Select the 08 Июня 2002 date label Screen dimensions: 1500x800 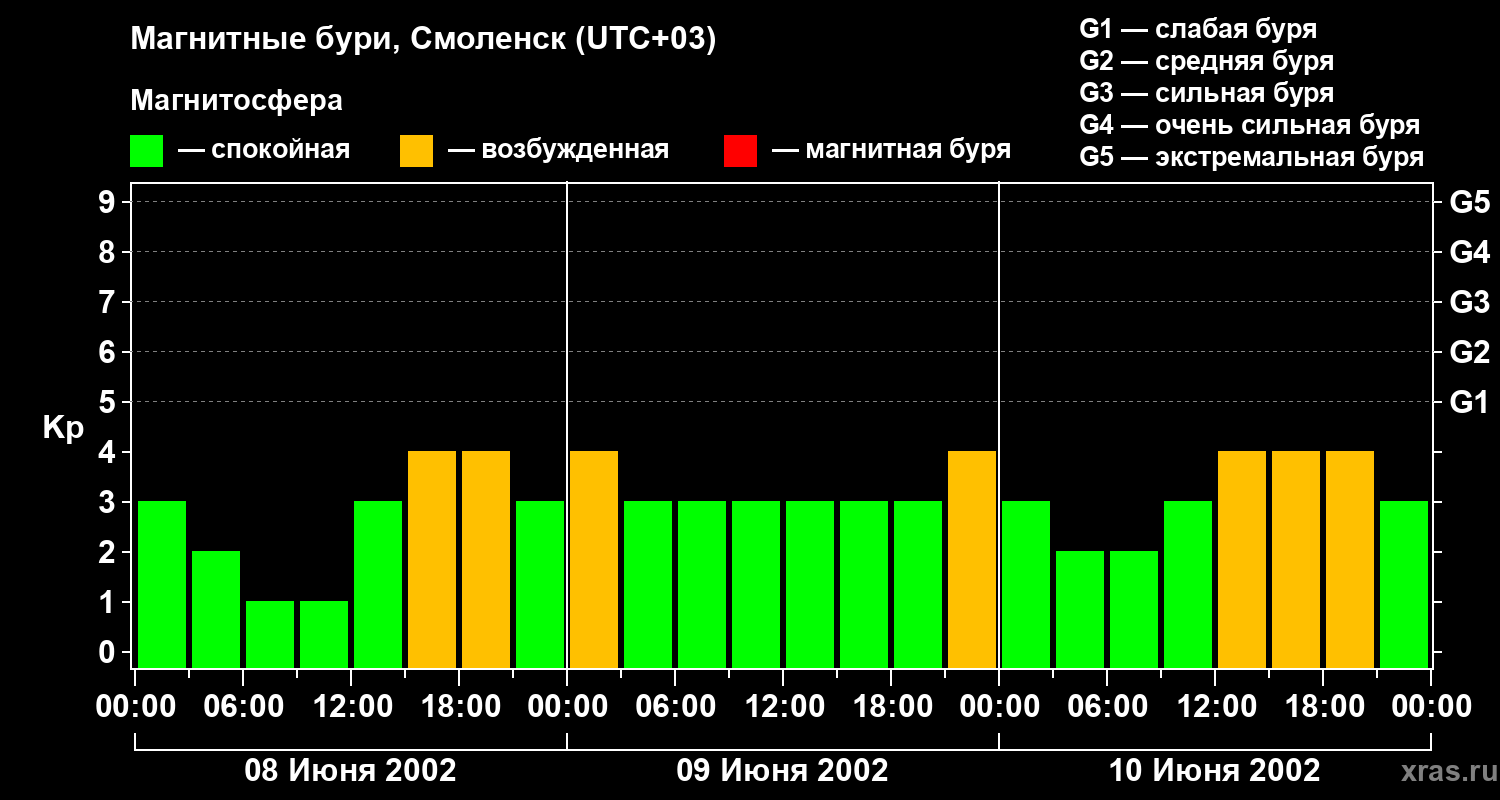pos(351,771)
